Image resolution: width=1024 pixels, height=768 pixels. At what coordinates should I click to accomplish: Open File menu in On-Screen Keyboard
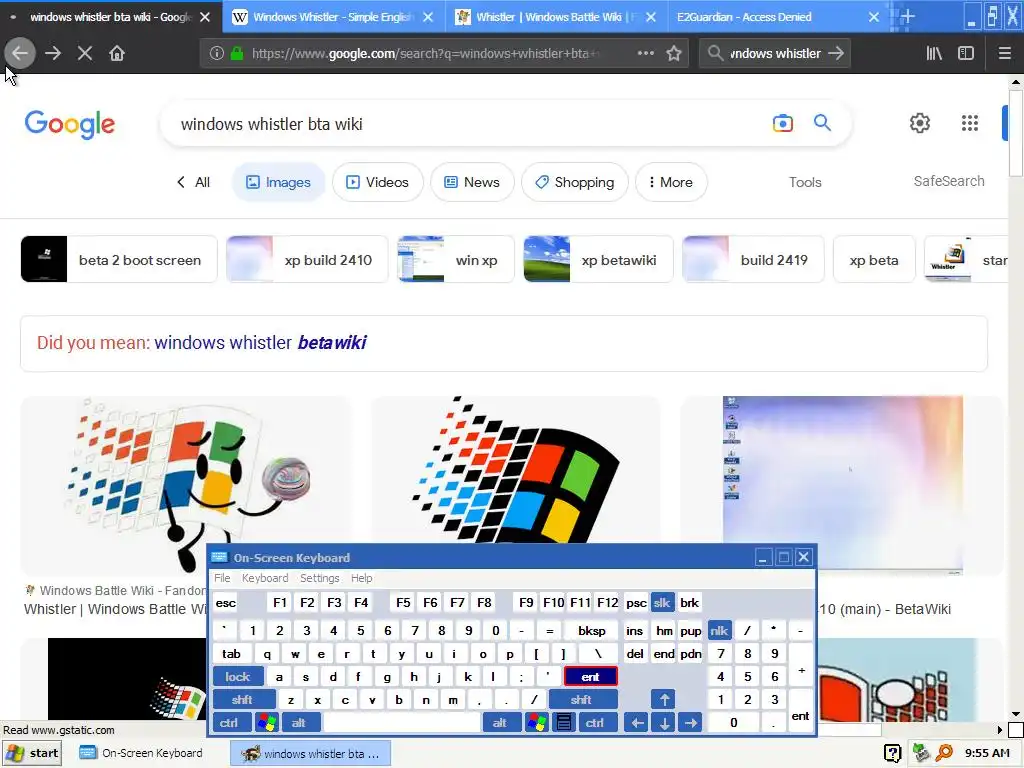pyautogui.click(x=222, y=578)
